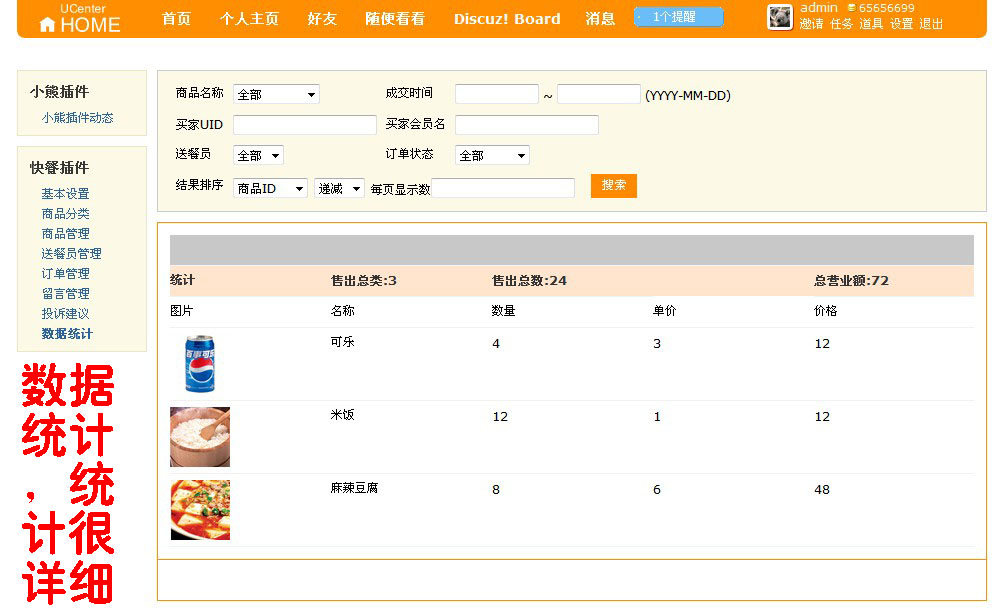Focus the 每页显示数 input field
Viewport: 1006px width, 609px height.
[503, 188]
